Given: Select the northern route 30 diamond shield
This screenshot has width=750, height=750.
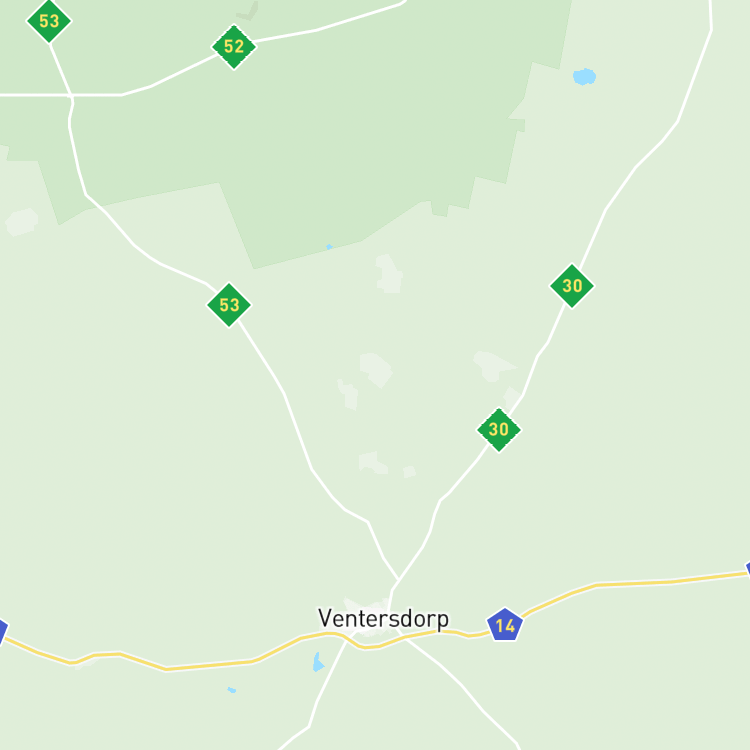Looking at the screenshot, I should click(572, 286).
